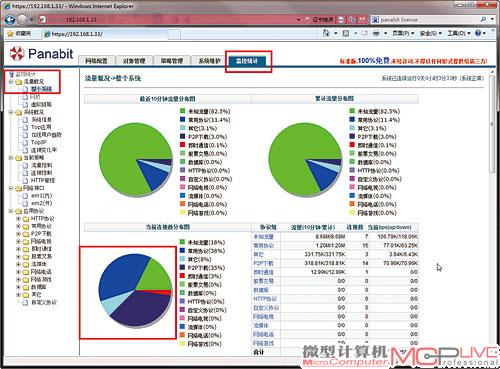
Task: Click the Print icon in command bar
Action: point(376,33)
